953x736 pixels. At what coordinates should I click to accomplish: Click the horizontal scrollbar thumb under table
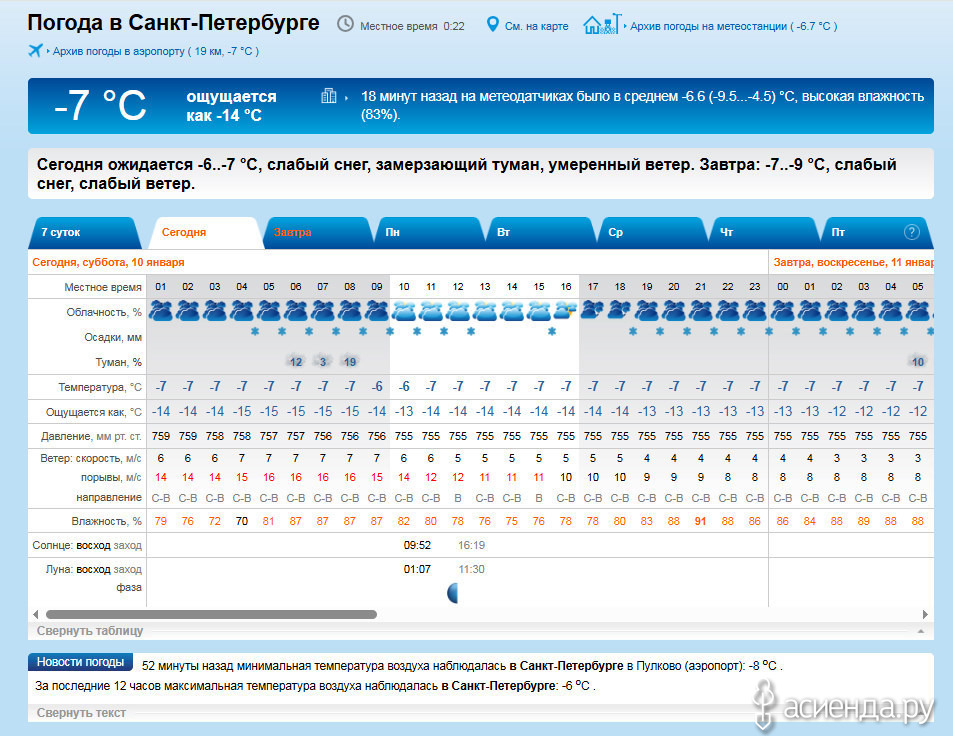210,615
